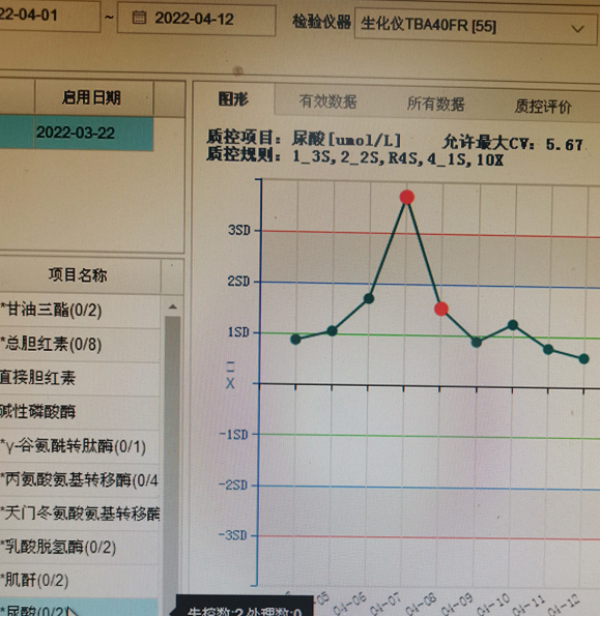
Task: Click the calendar icon in the end date field
Action: point(138,19)
